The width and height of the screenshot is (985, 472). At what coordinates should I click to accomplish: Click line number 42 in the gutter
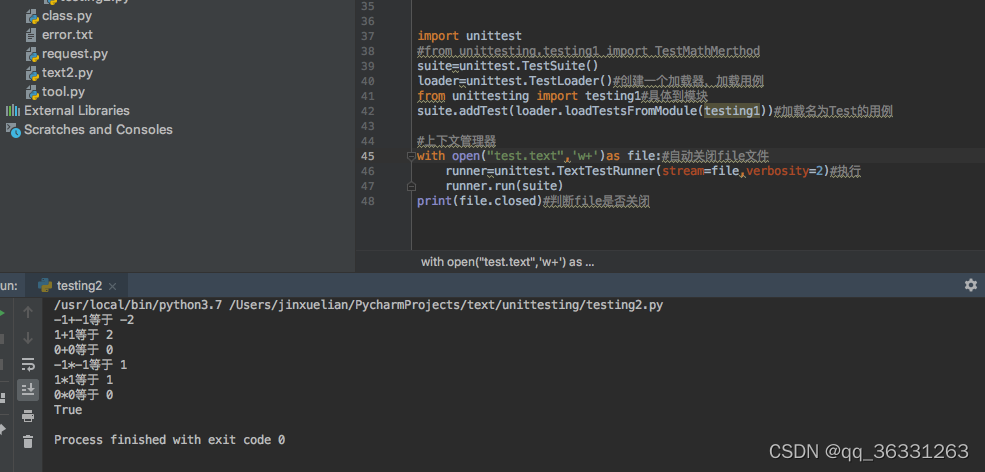point(368,111)
